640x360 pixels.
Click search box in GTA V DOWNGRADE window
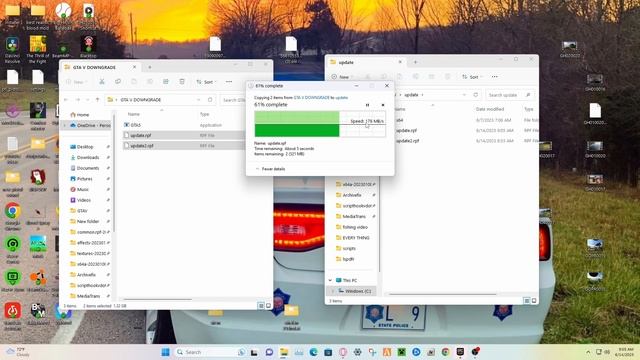tap(233, 100)
